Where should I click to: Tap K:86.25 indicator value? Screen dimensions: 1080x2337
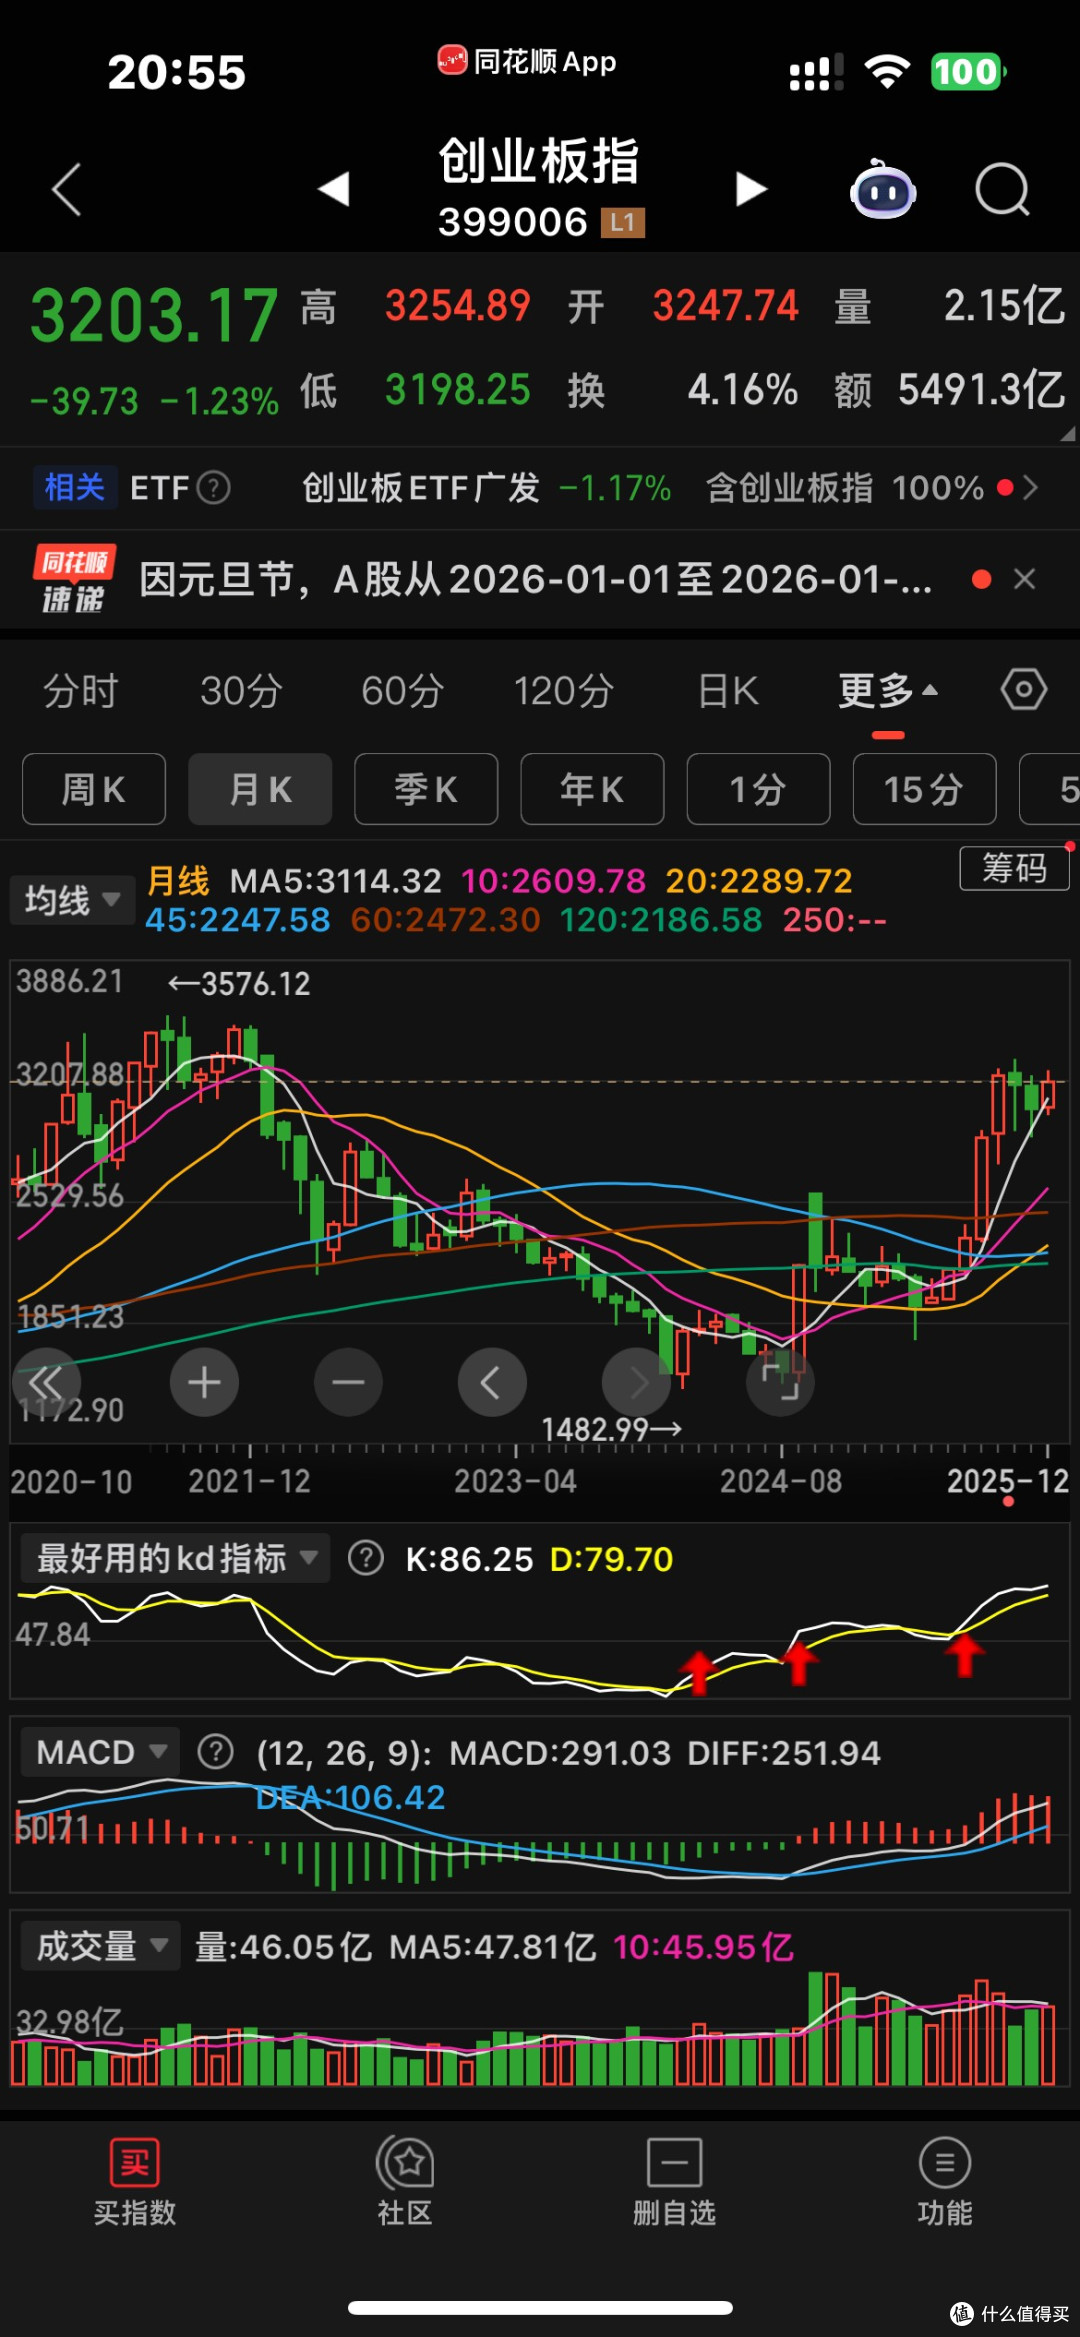[469, 1559]
